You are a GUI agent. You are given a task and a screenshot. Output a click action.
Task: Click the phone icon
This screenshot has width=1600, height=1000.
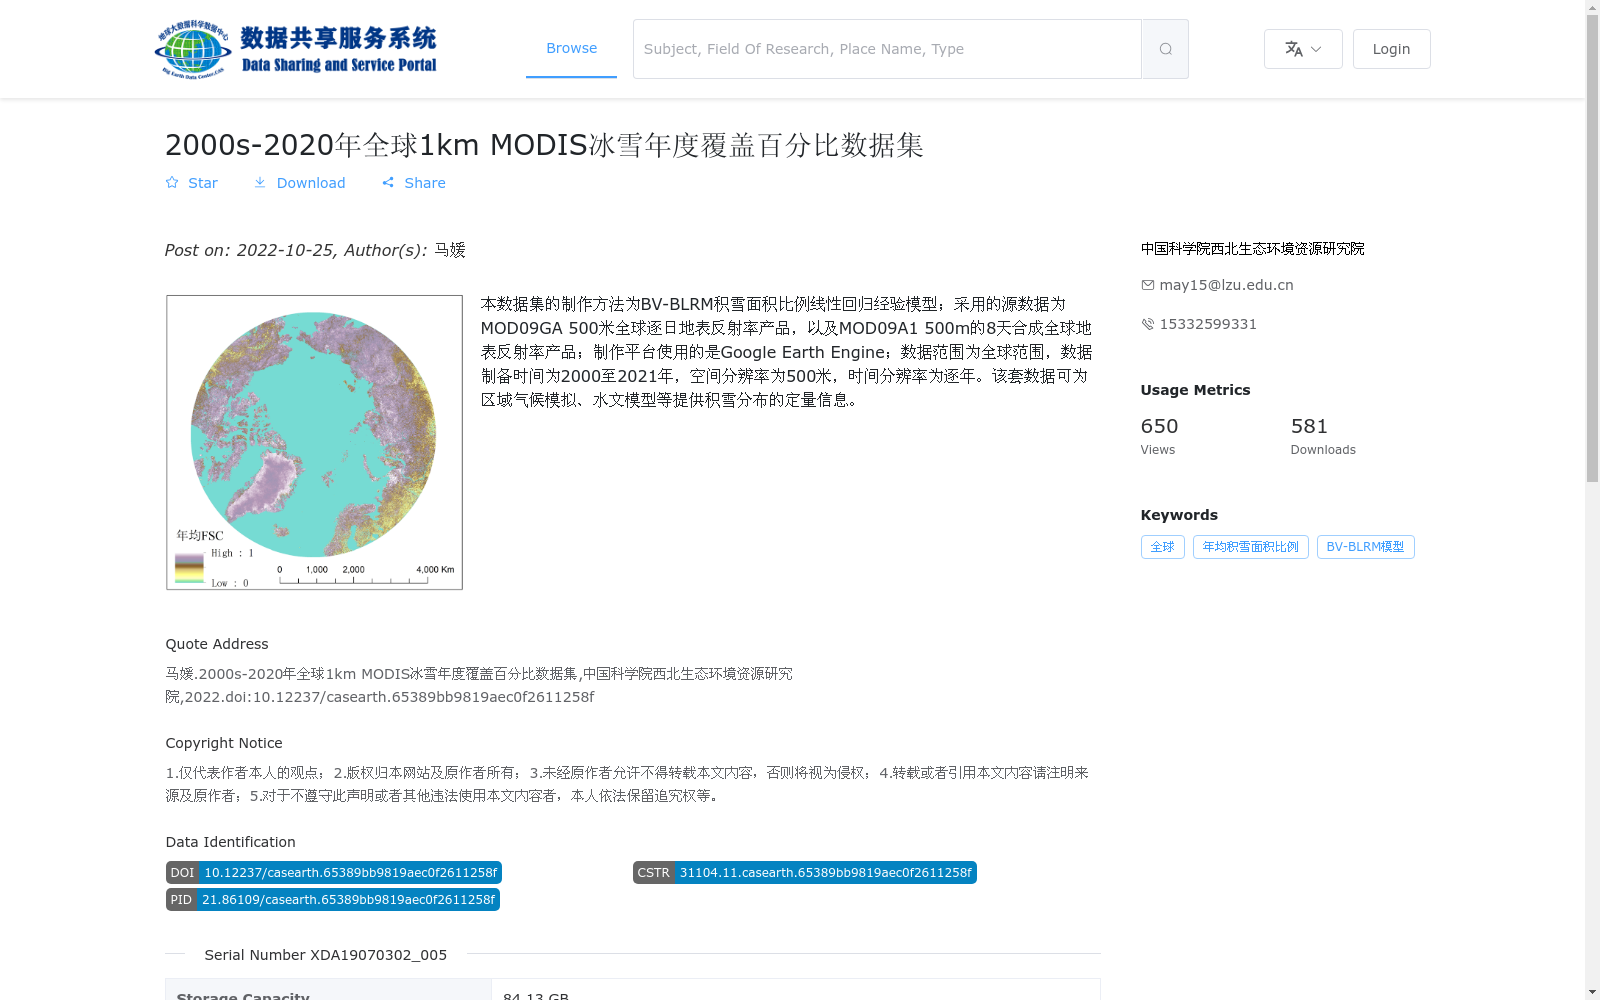point(1147,324)
